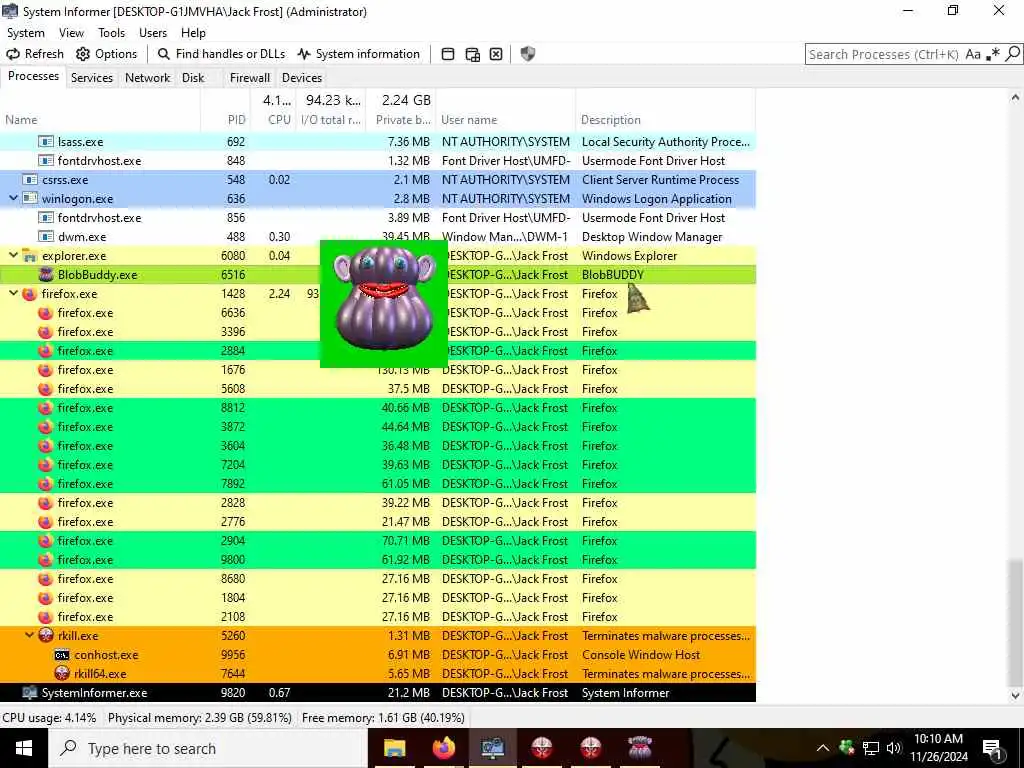Viewport: 1024px width, 768px height.
Task: Toggle case sensitive search (Aa)
Action: pyautogui.click(x=973, y=54)
